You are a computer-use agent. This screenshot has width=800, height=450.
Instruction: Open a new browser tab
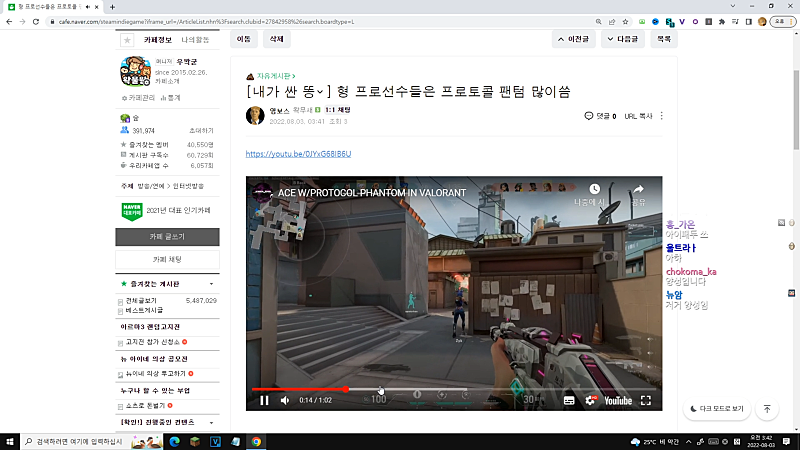pyautogui.click(x=112, y=7)
